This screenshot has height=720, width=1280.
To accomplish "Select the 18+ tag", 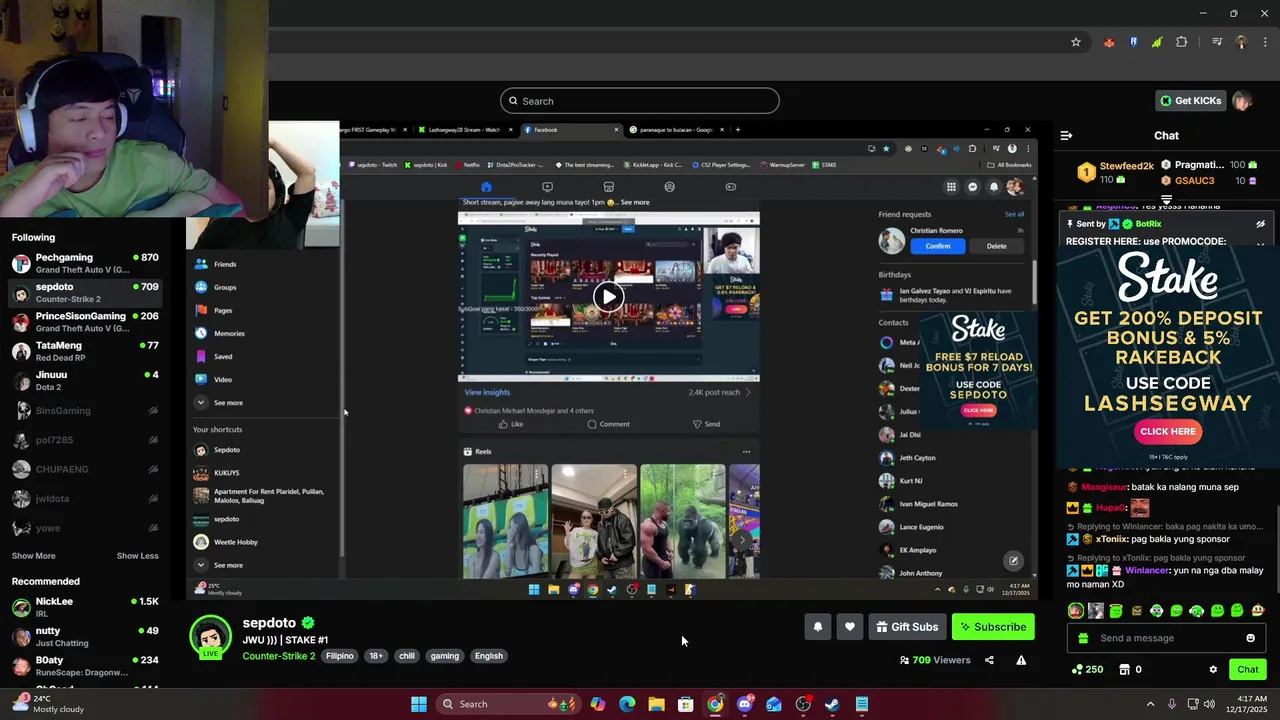I will coord(376,656).
